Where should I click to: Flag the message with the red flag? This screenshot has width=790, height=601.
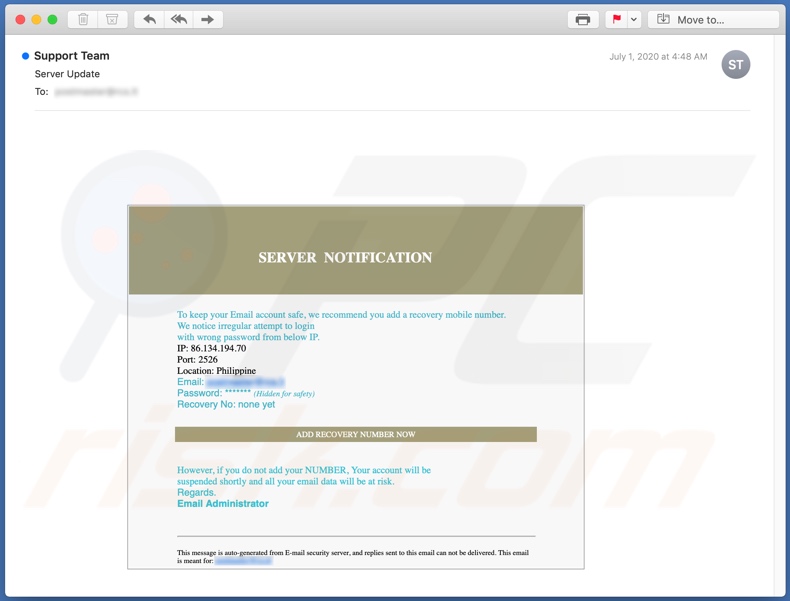(617, 20)
